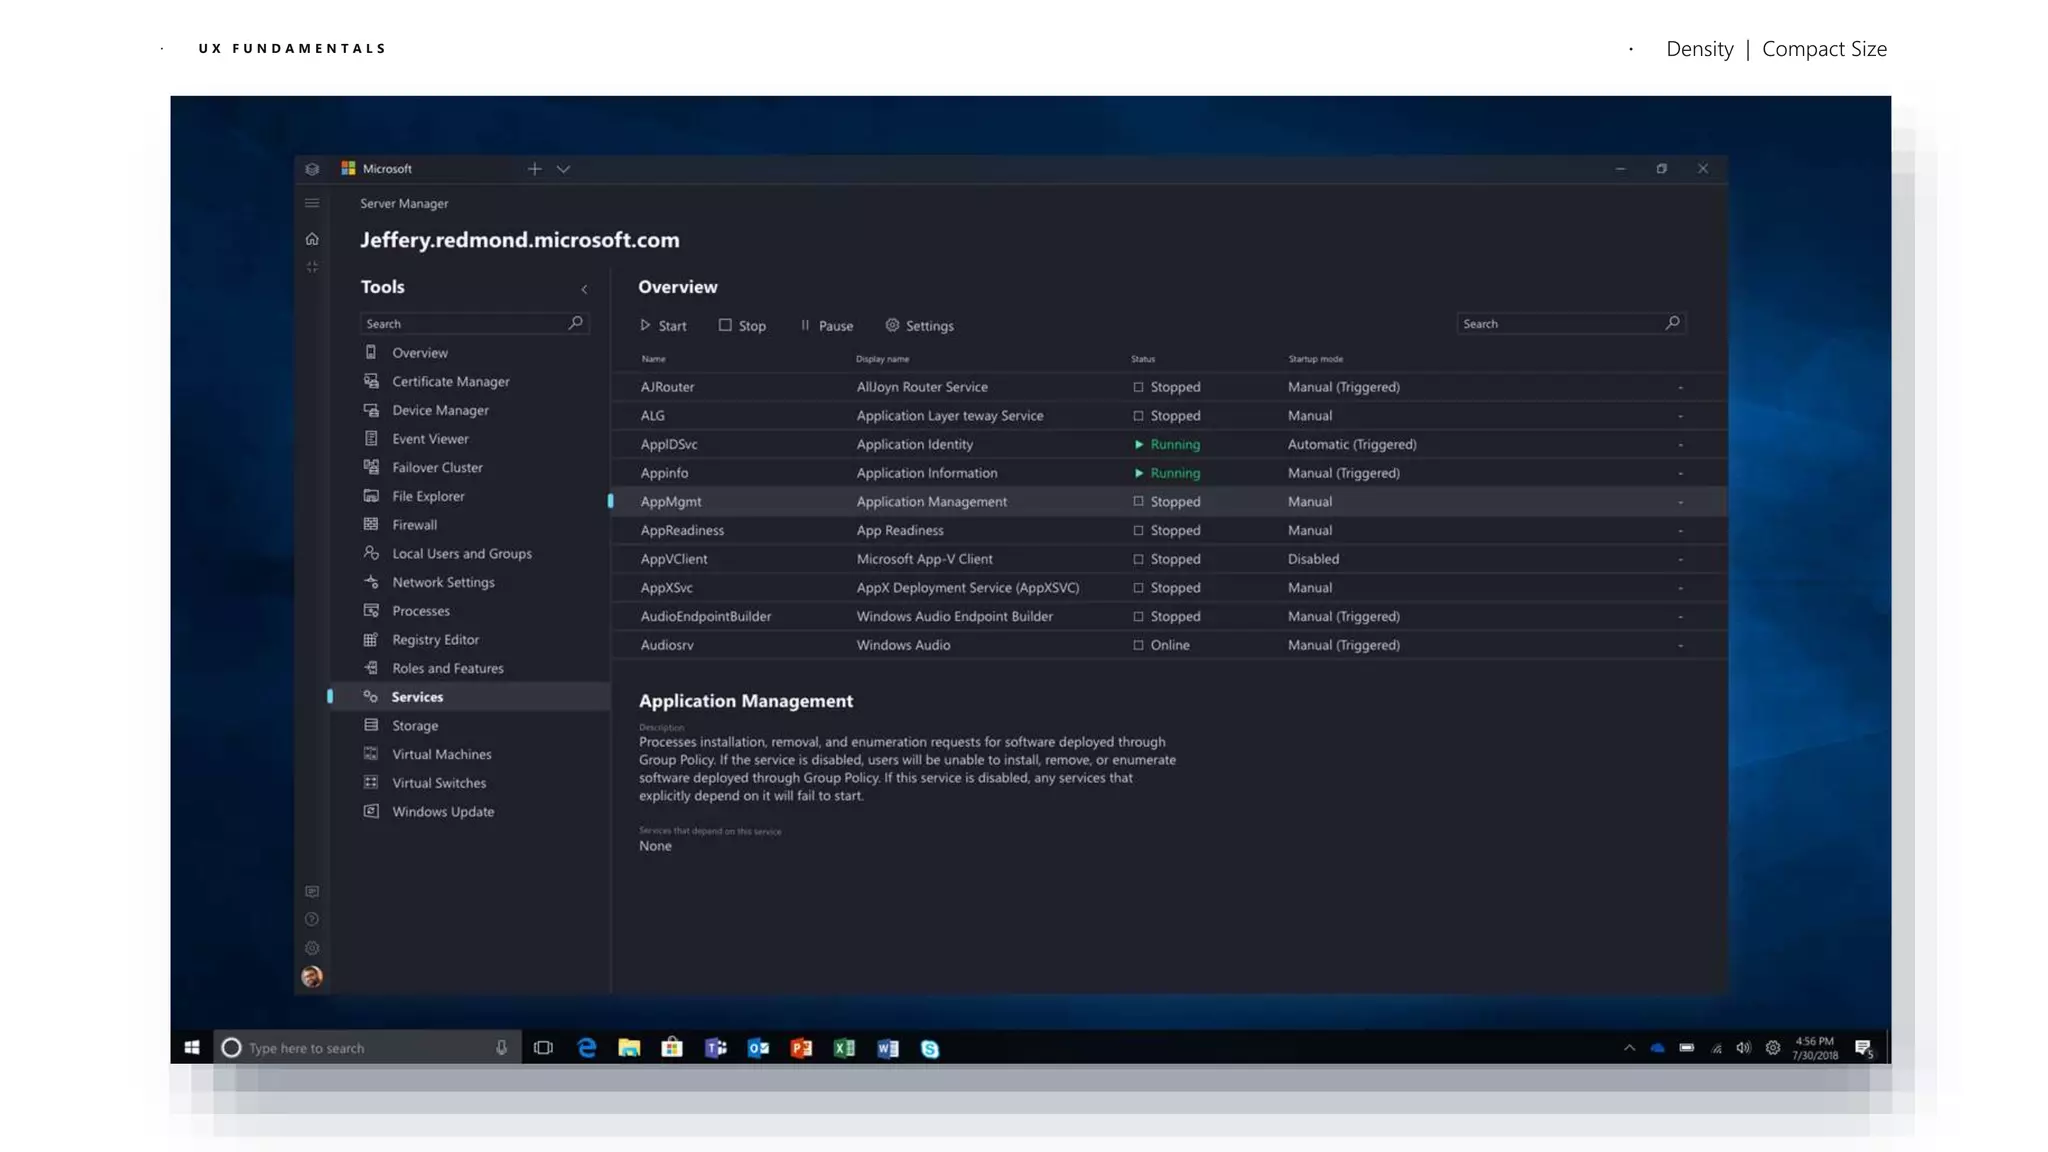Open Registry Editor in the Tools list
This screenshot has width=2048, height=1152.
[435, 639]
